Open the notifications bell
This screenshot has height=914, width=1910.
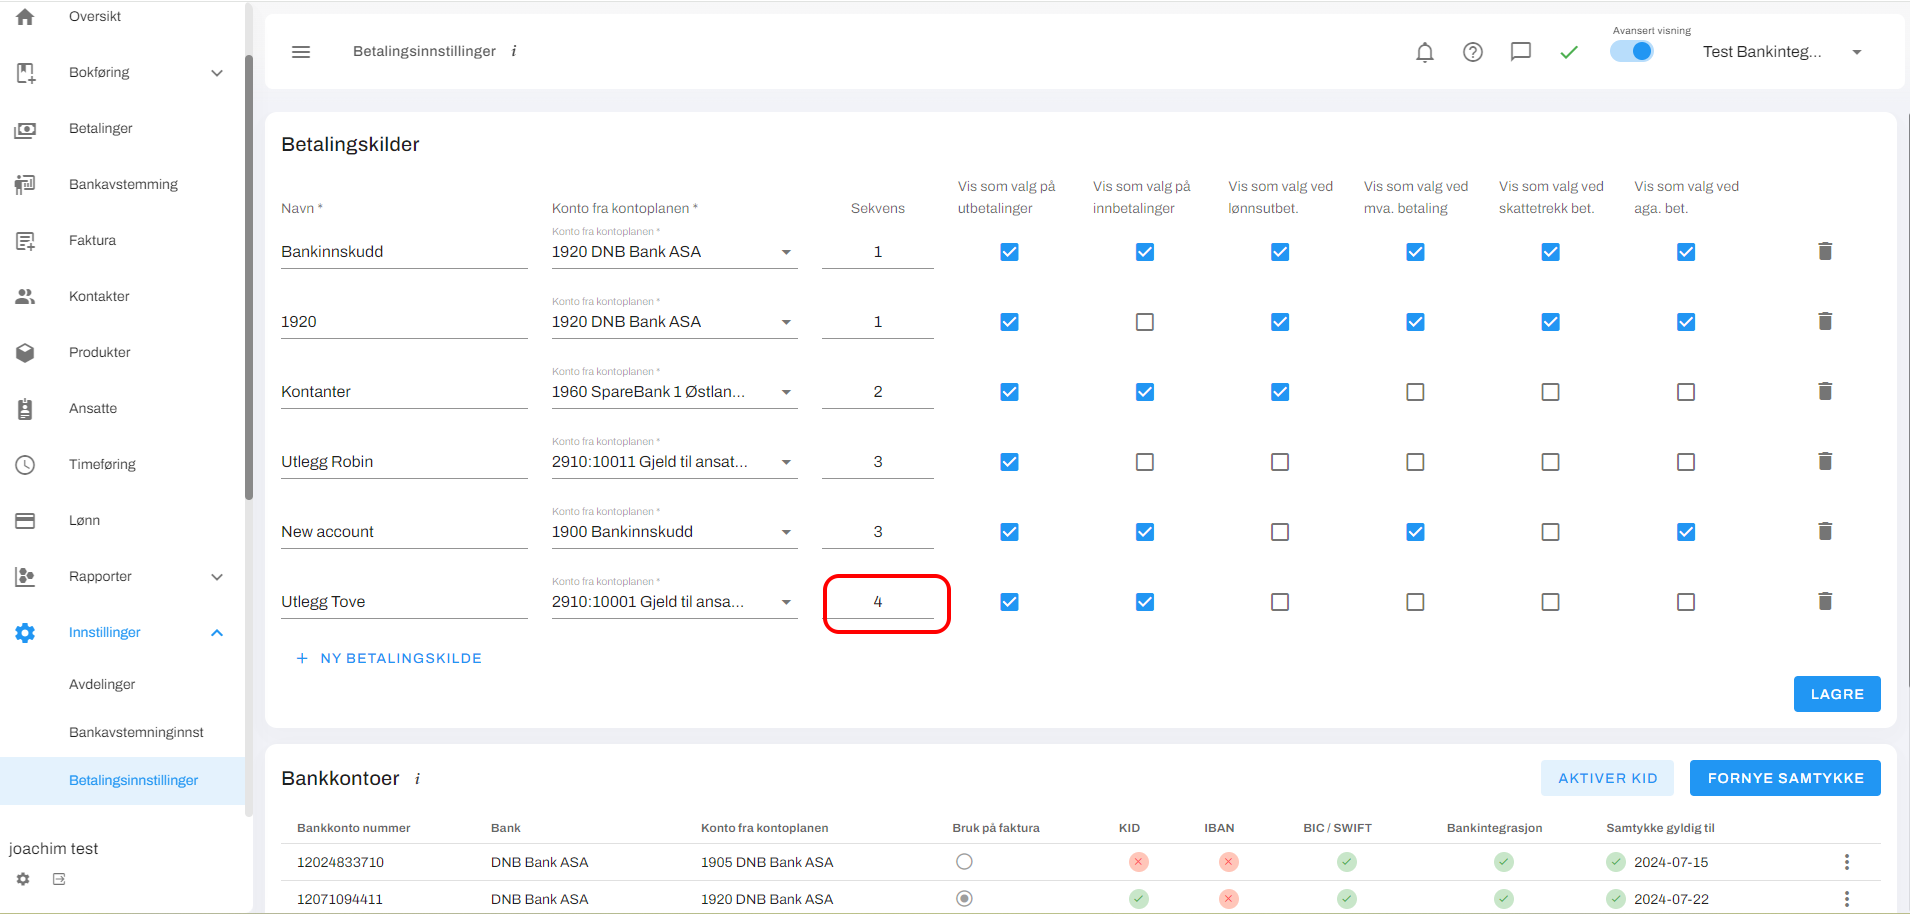1425,52
